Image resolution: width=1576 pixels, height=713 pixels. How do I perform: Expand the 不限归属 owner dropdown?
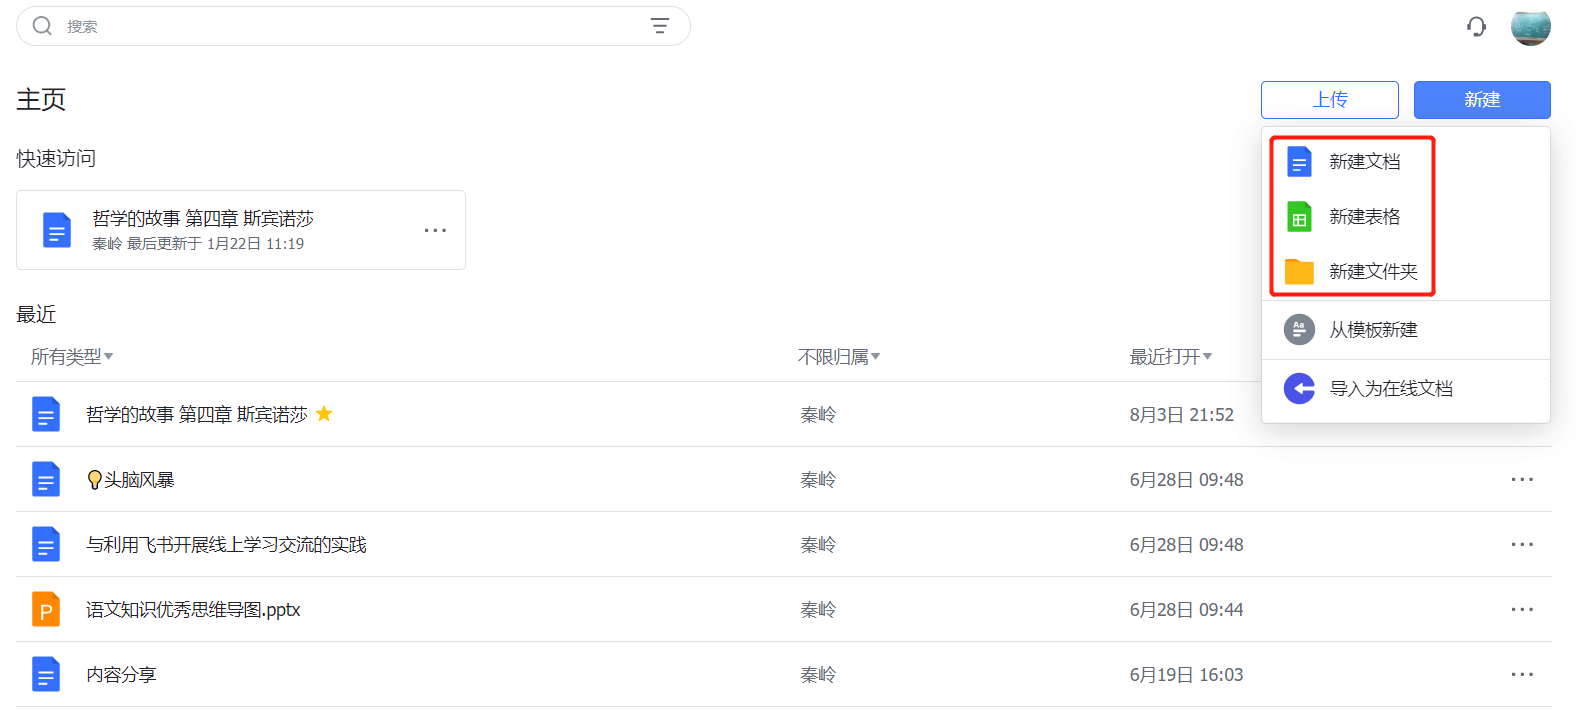point(839,357)
